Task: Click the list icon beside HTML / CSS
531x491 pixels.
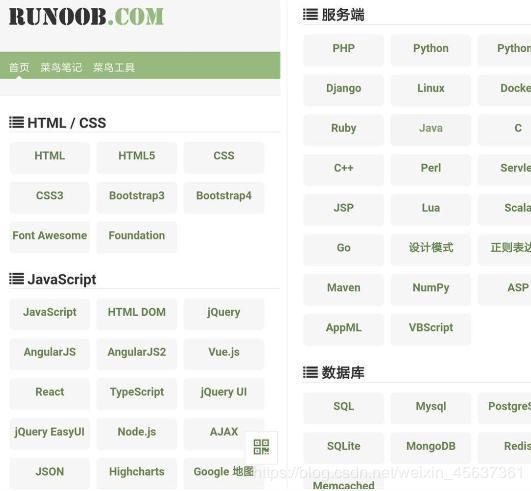Action: (x=17, y=123)
